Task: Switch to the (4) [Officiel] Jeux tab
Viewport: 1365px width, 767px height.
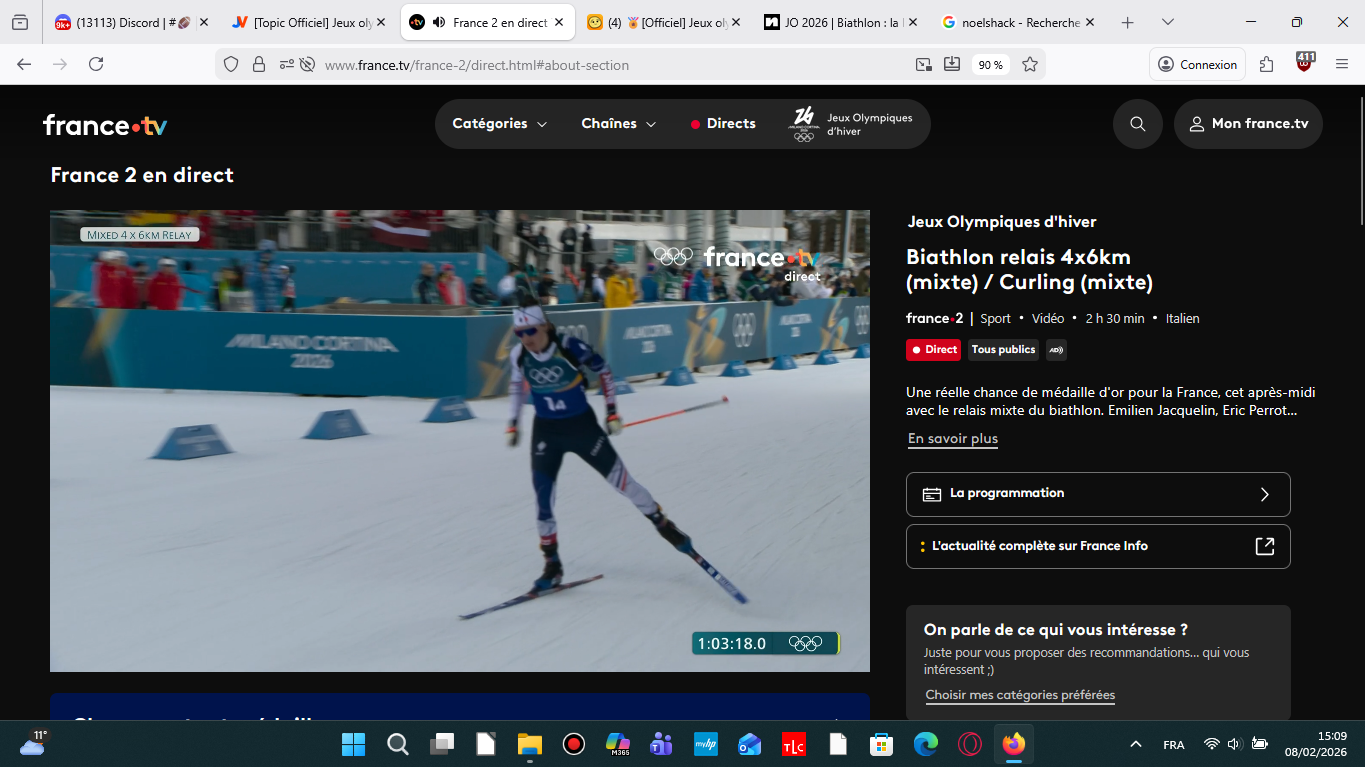Action: [x=664, y=22]
